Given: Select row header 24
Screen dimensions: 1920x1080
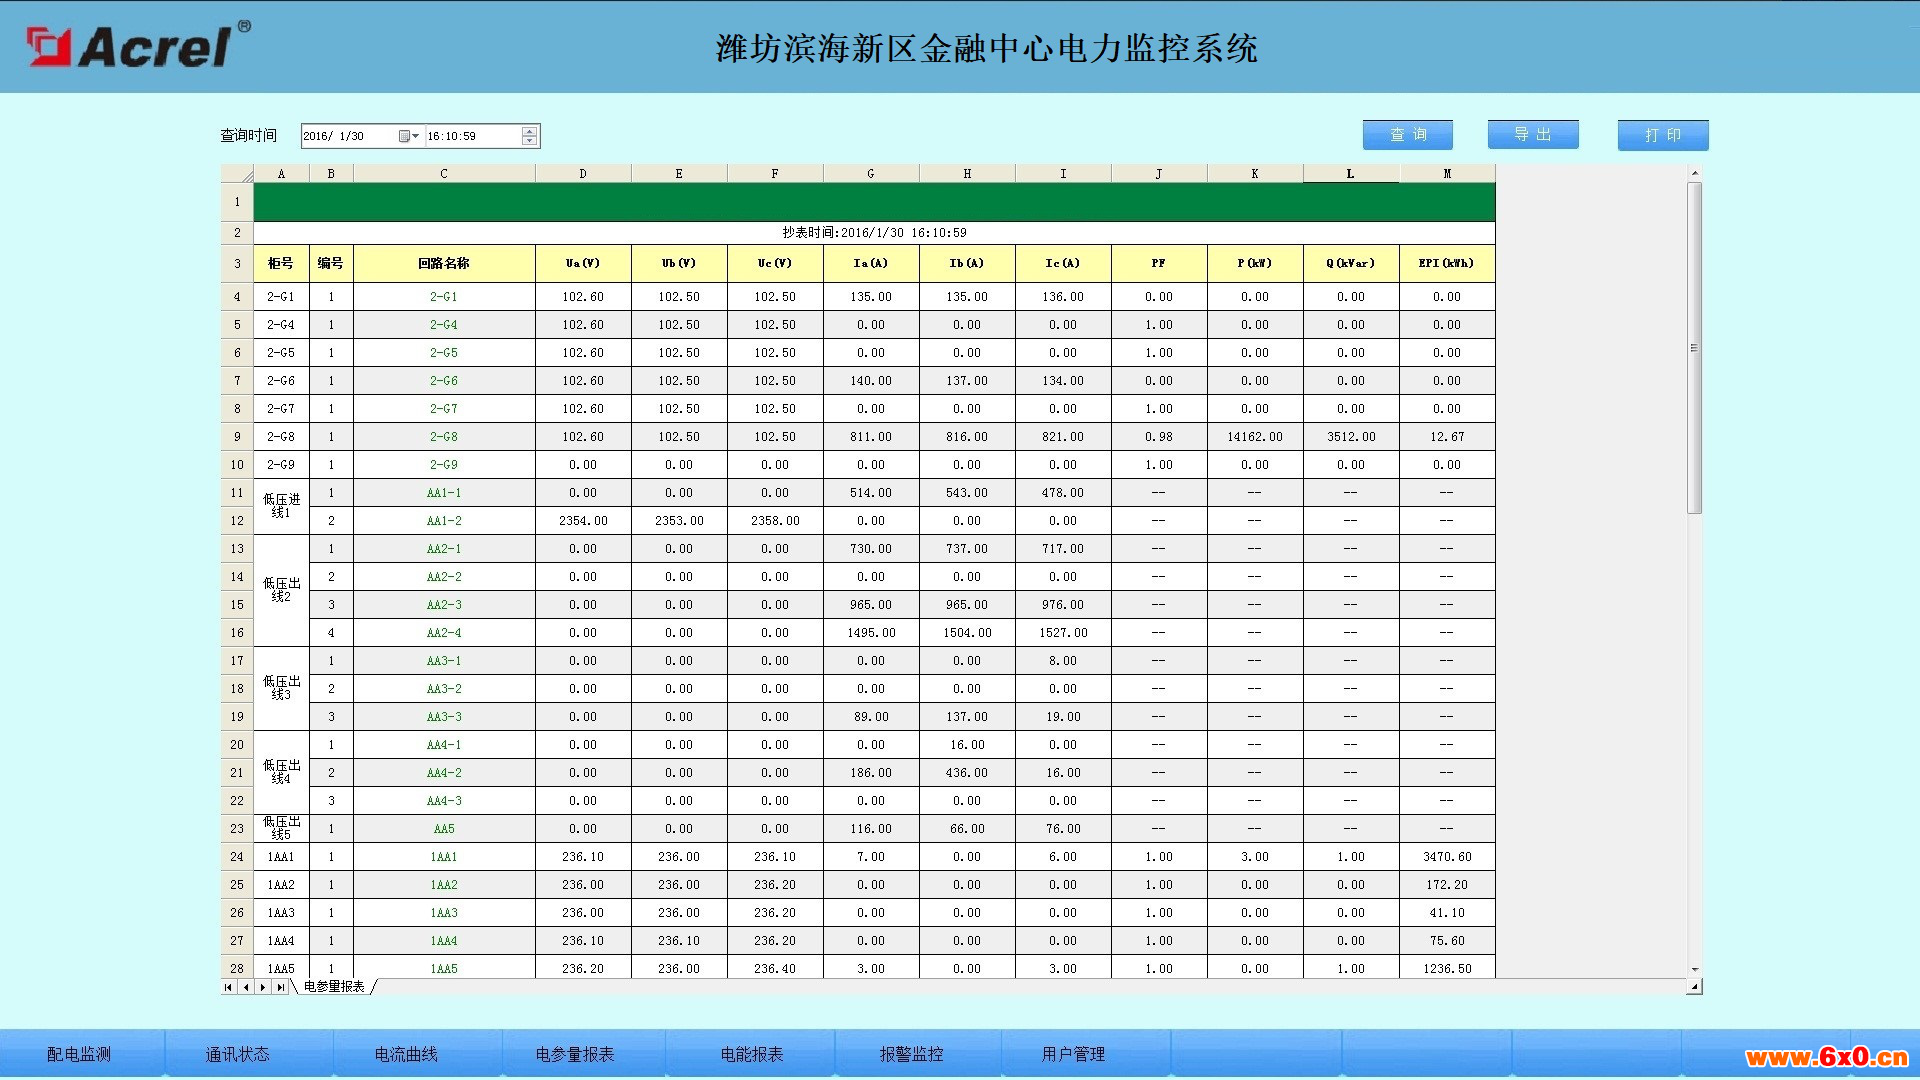Looking at the screenshot, I should pos(237,857).
